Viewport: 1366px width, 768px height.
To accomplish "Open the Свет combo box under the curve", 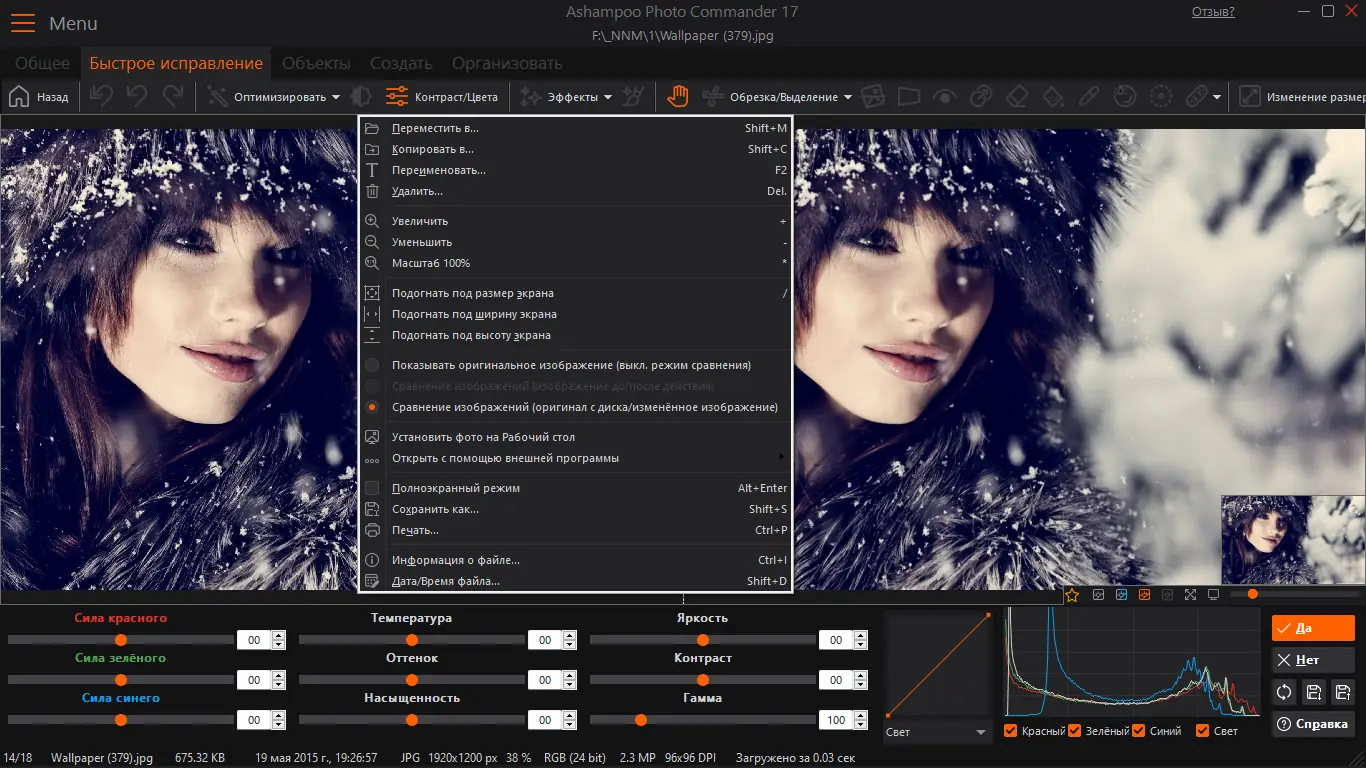I will (936, 732).
